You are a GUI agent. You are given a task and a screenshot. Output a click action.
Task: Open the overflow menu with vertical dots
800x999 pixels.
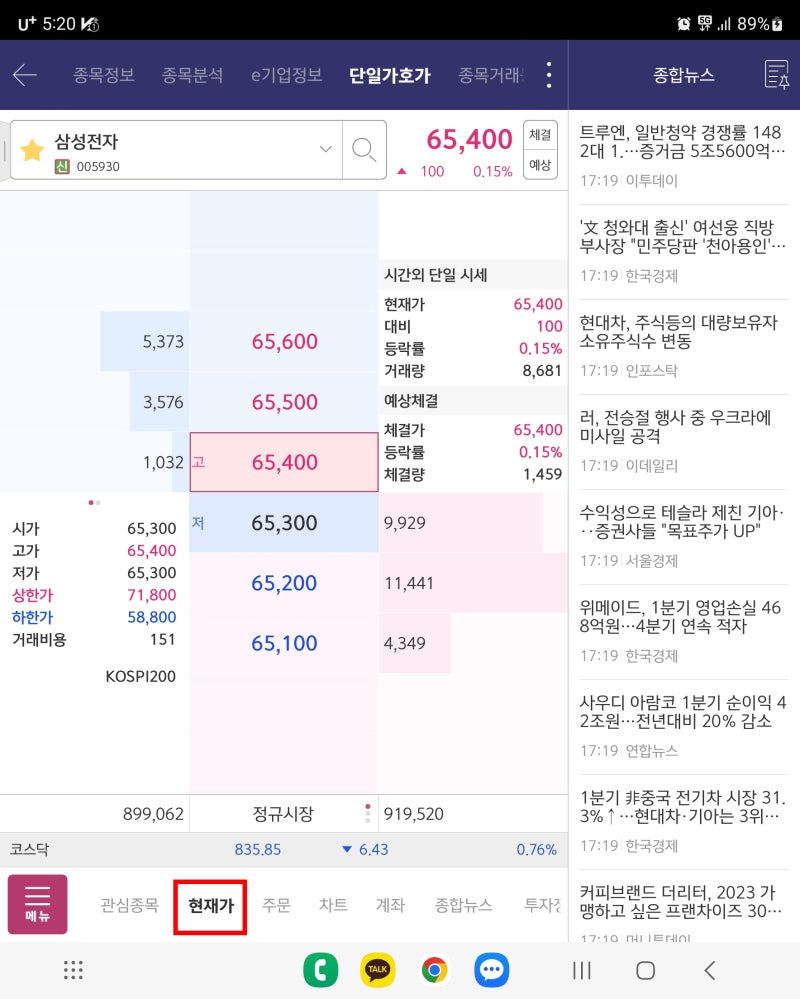point(548,74)
